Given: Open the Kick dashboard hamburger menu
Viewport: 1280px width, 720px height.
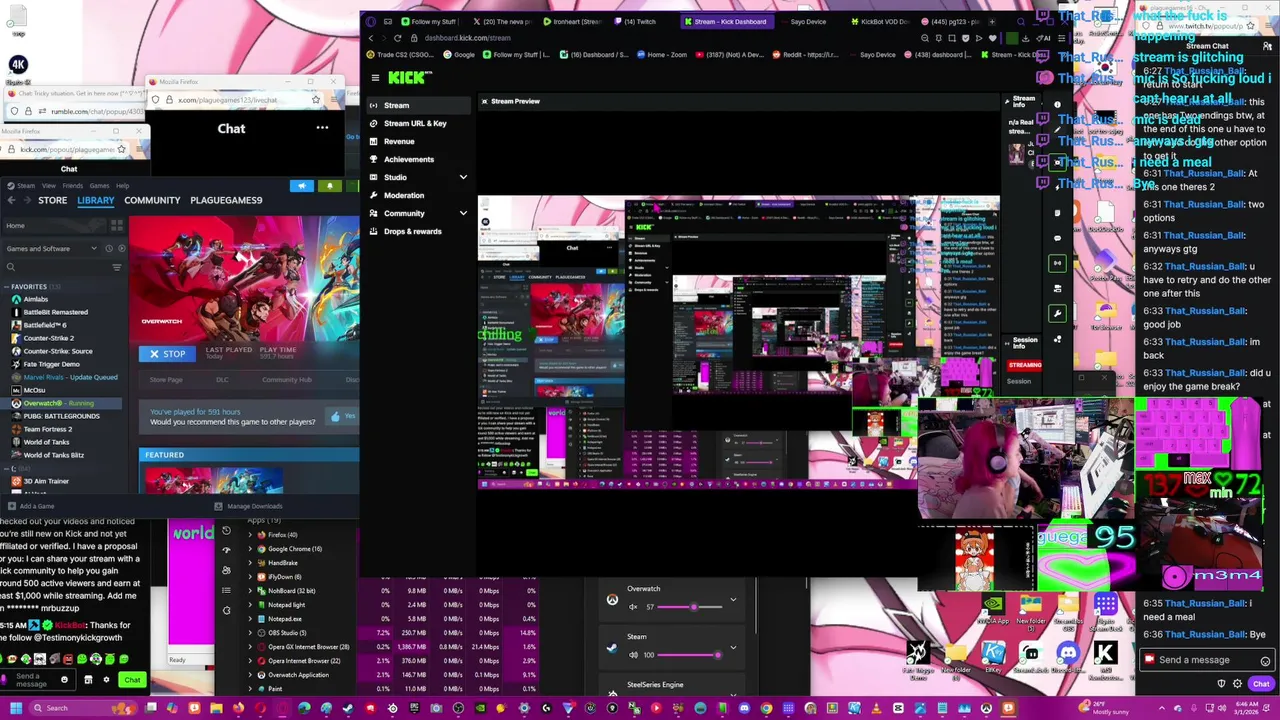Looking at the screenshot, I should 375,77.
